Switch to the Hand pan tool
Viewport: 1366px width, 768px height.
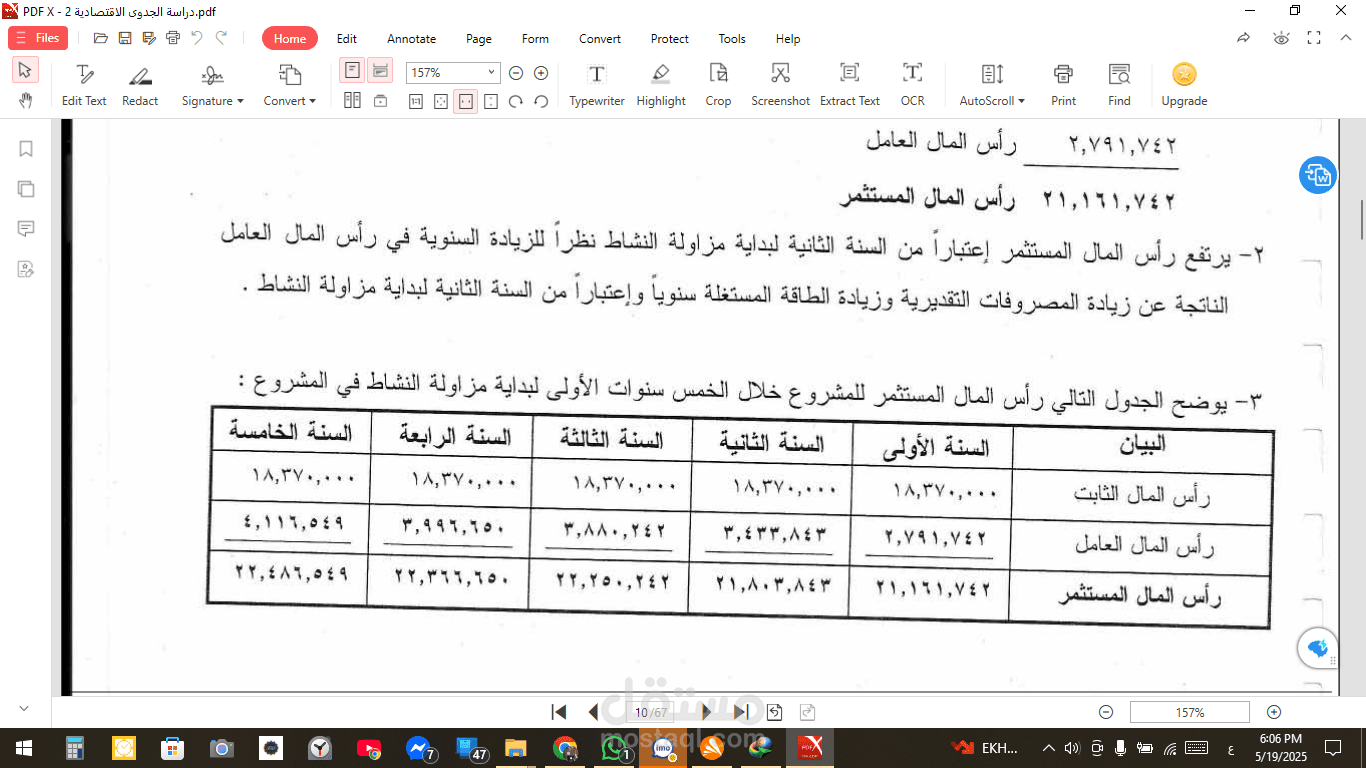pyautogui.click(x=25, y=100)
